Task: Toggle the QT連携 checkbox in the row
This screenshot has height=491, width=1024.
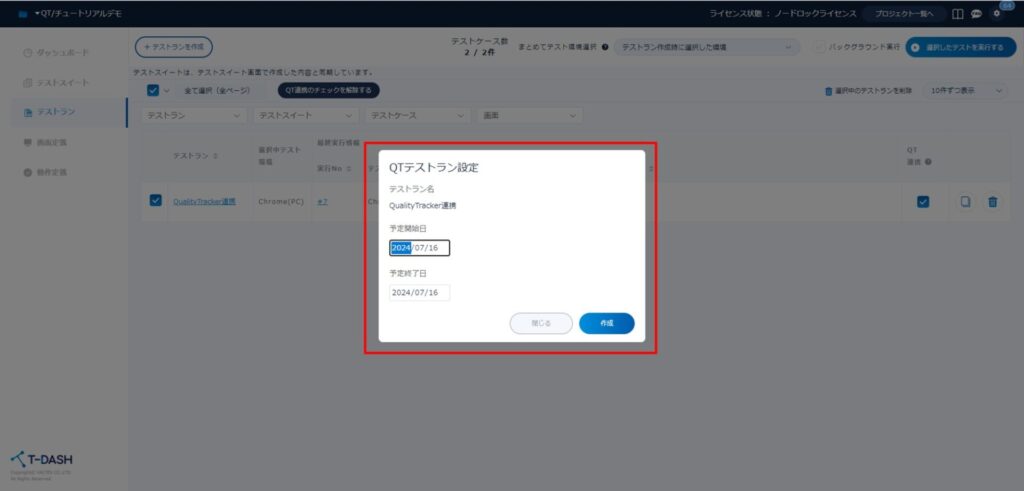Action: (923, 201)
